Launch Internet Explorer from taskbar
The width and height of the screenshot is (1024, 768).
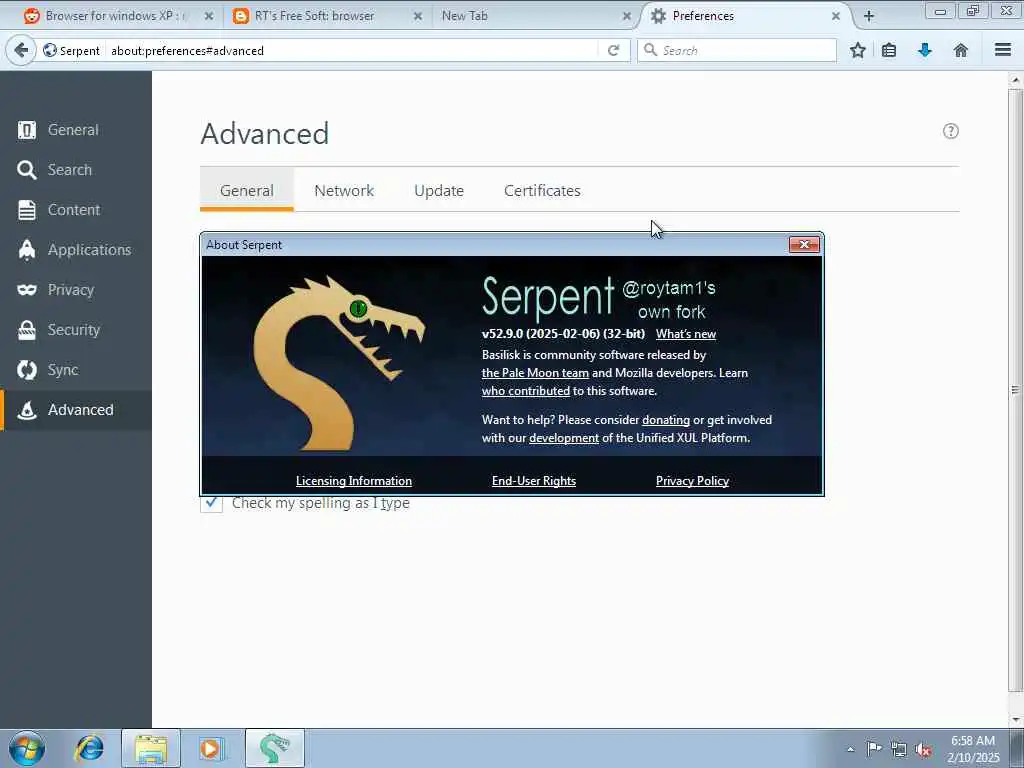[89, 748]
